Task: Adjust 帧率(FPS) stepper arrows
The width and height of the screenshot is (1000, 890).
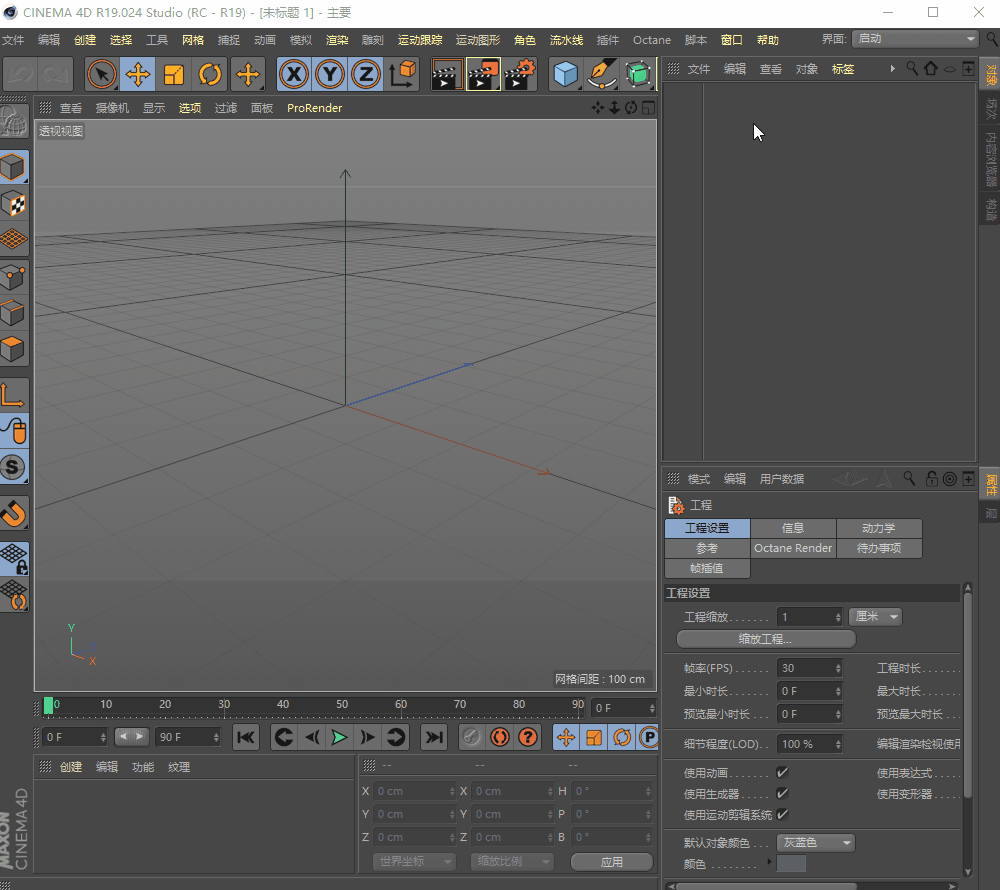Action: click(838, 668)
